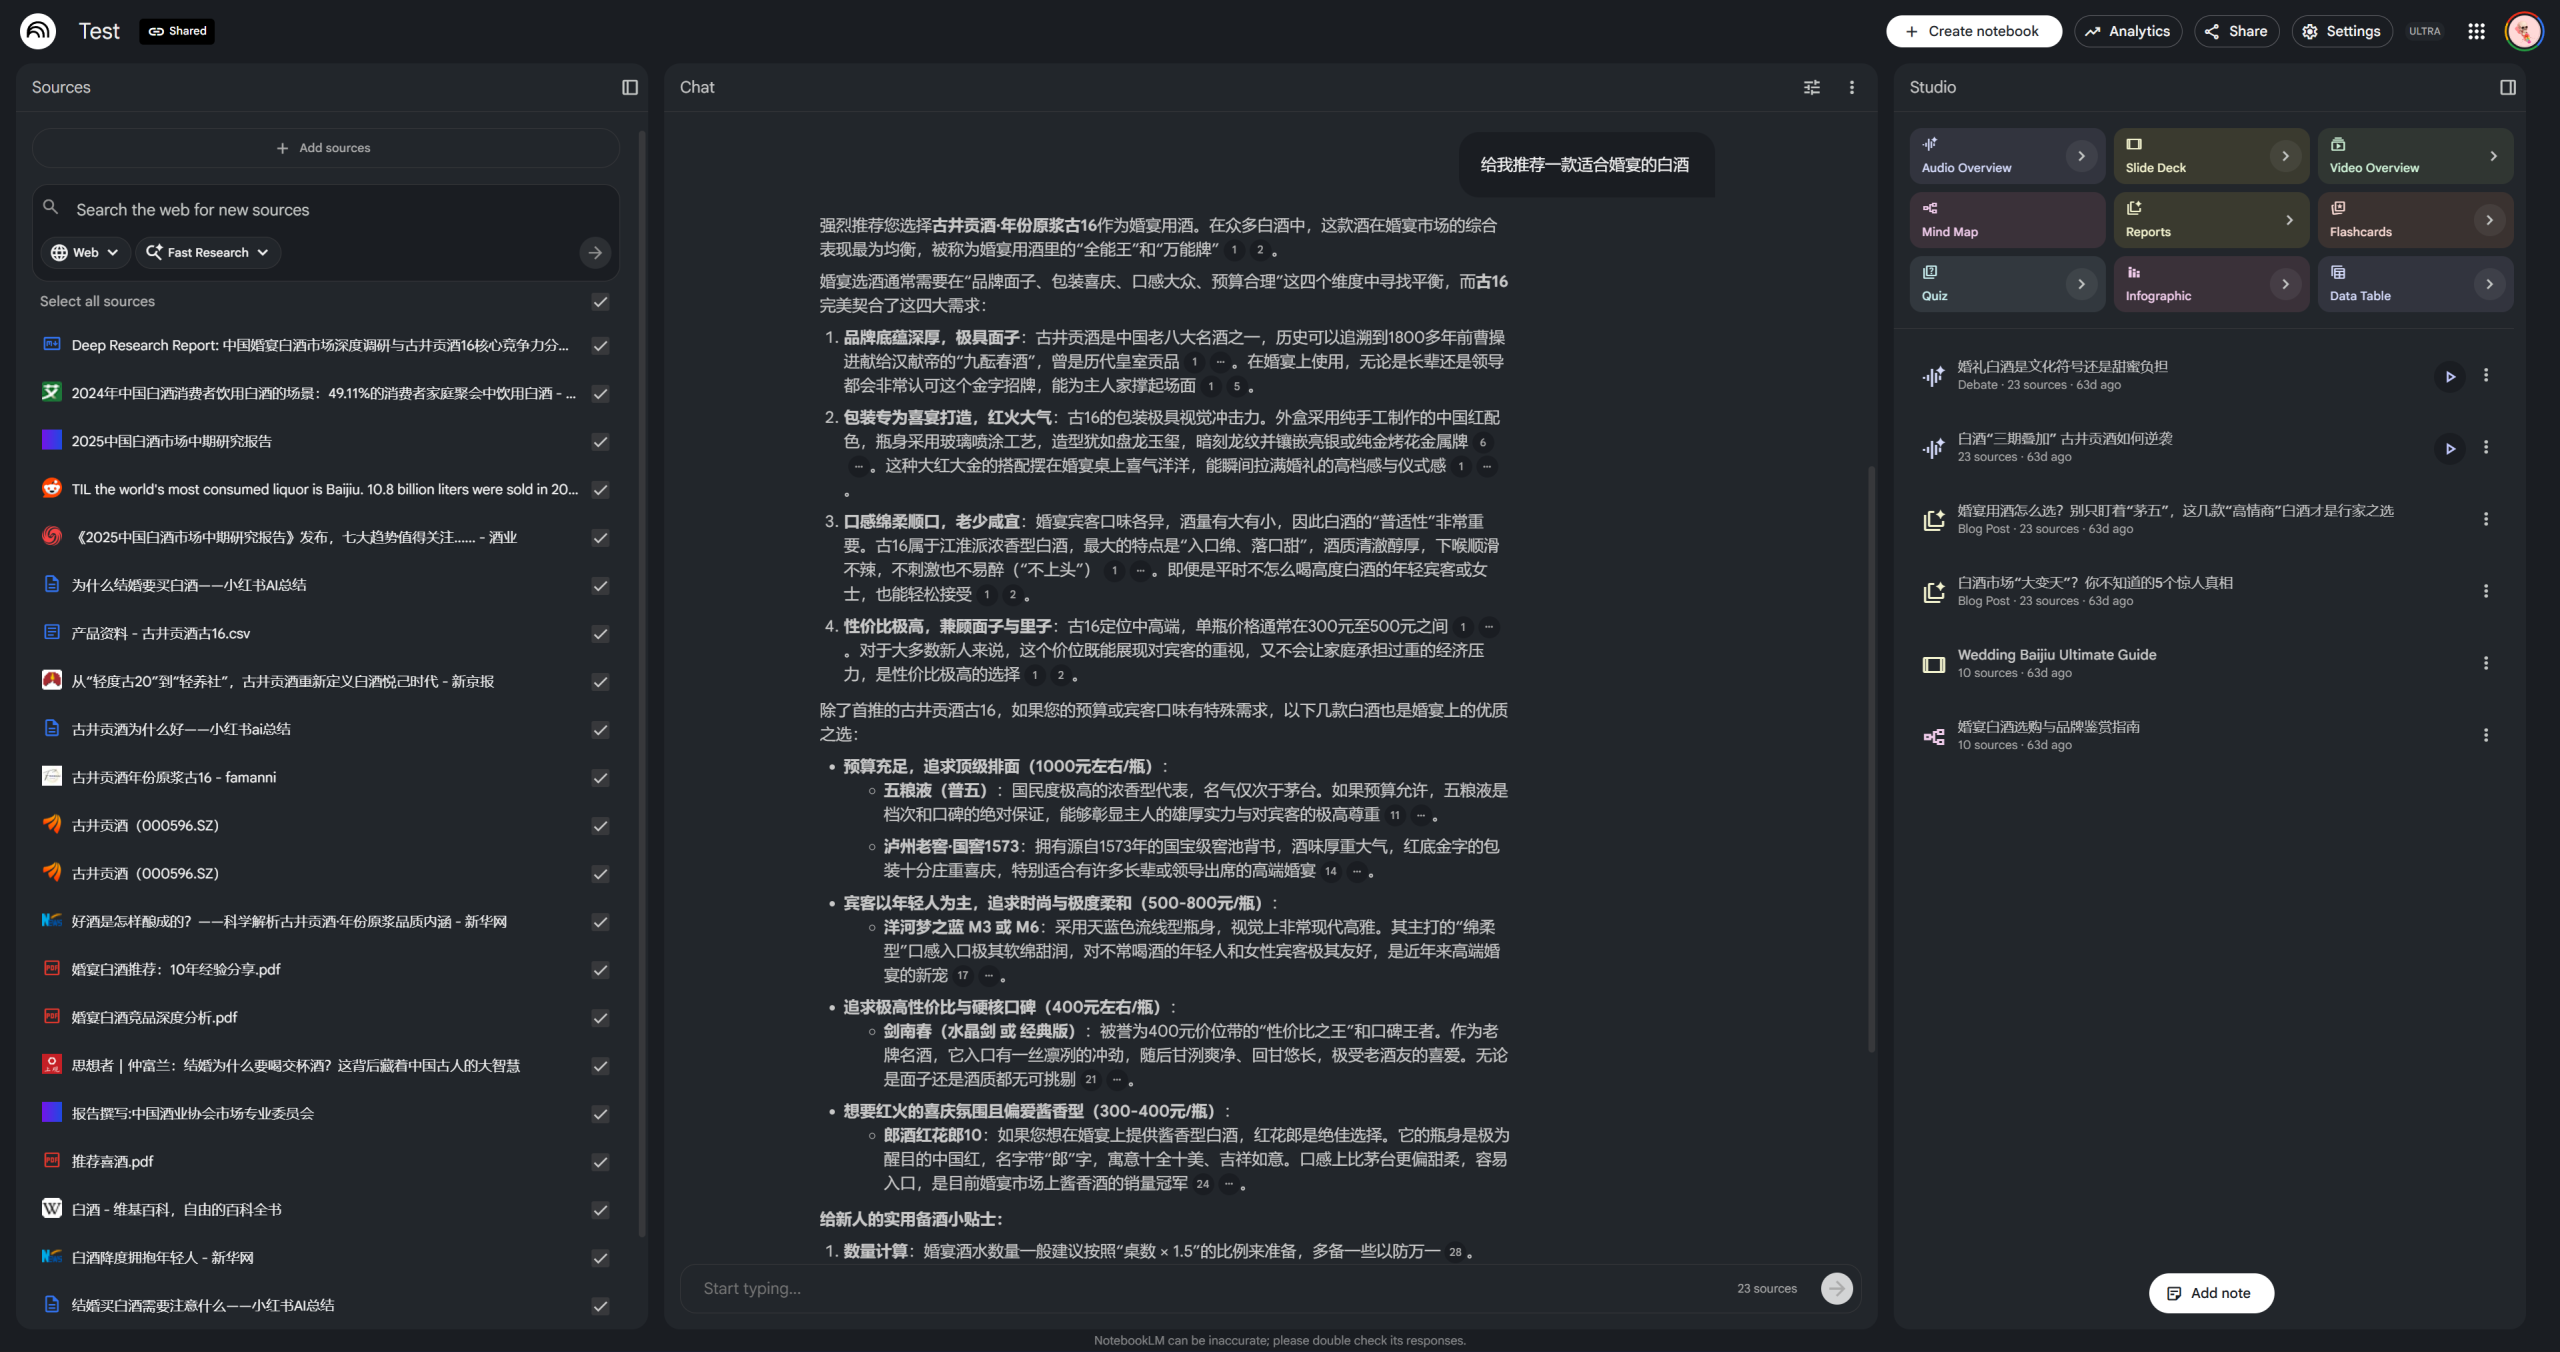
Task: Expand Fast Research mode dropdown
Action: click(x=208, y=252)
